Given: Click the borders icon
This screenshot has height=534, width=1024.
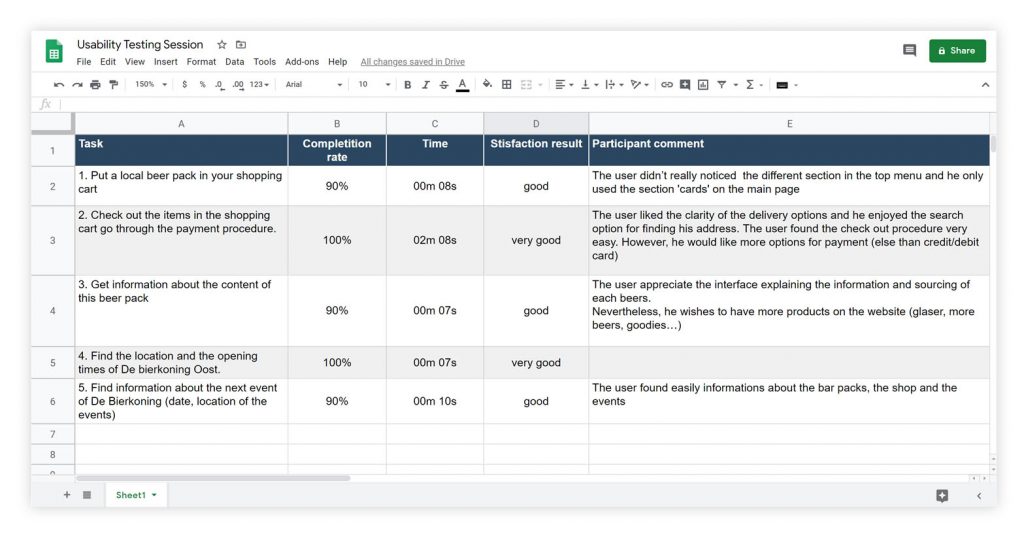Looking at the screenshot, I should click(x=507, y=85).
